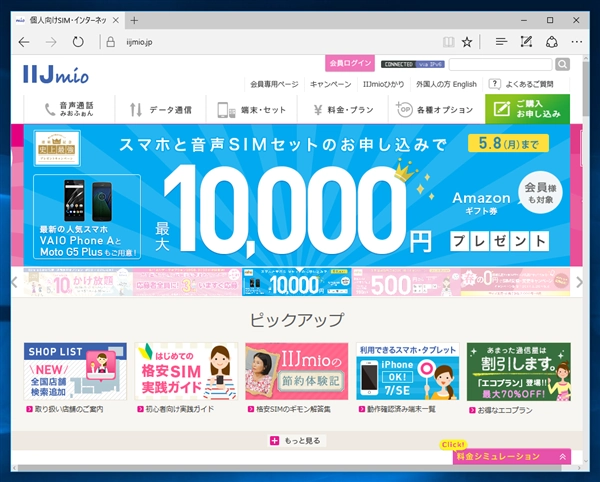Click the site search magnifier button

(x=562, y=64)
